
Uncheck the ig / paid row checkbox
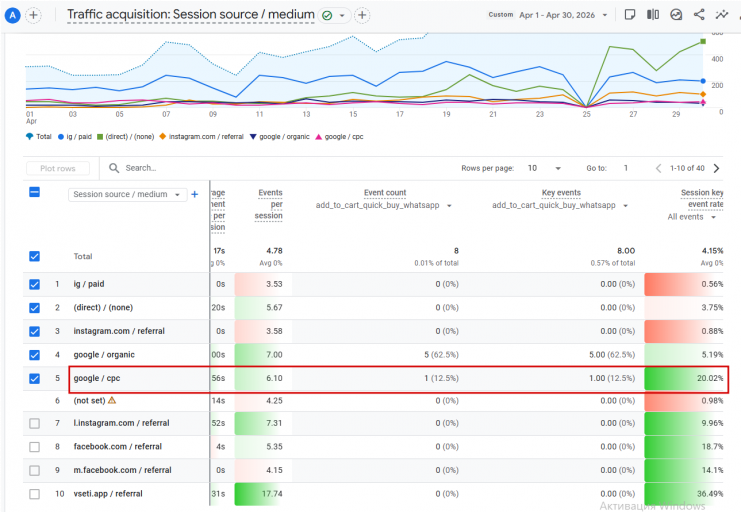tap(34, 284)
